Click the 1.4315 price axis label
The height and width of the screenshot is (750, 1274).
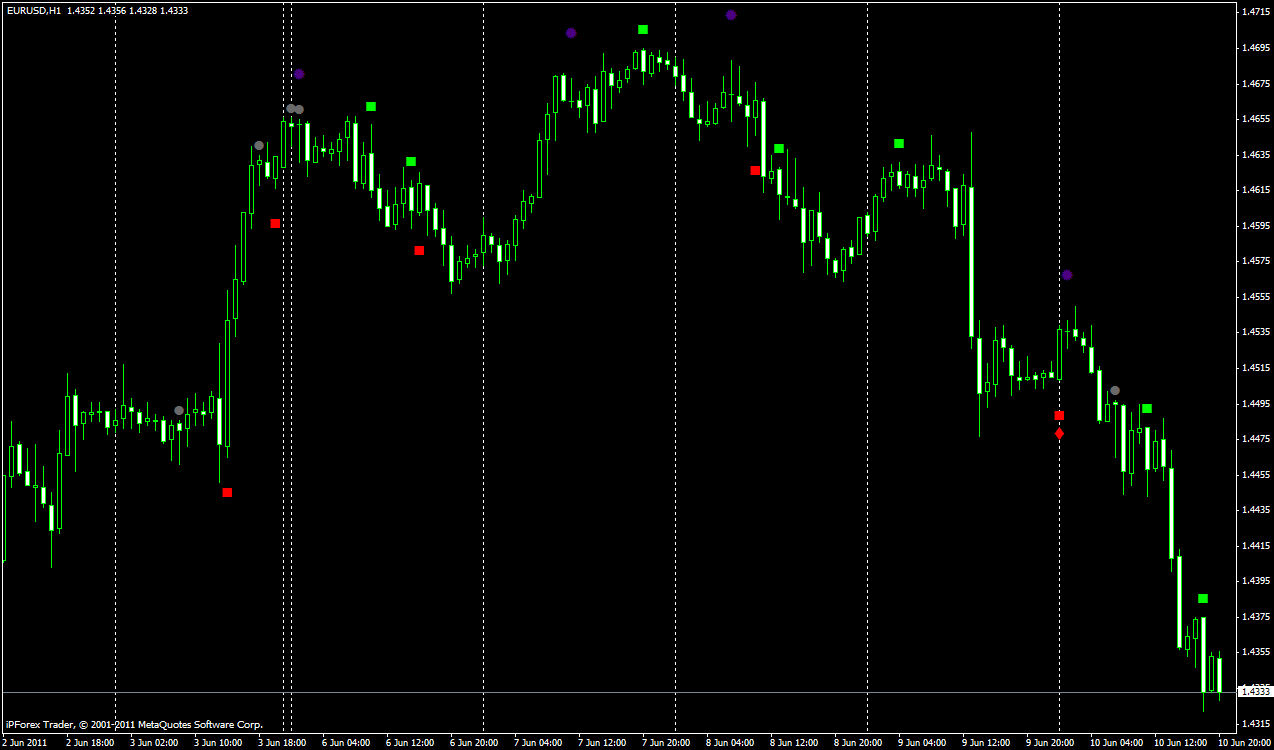tap(1255, 723)
